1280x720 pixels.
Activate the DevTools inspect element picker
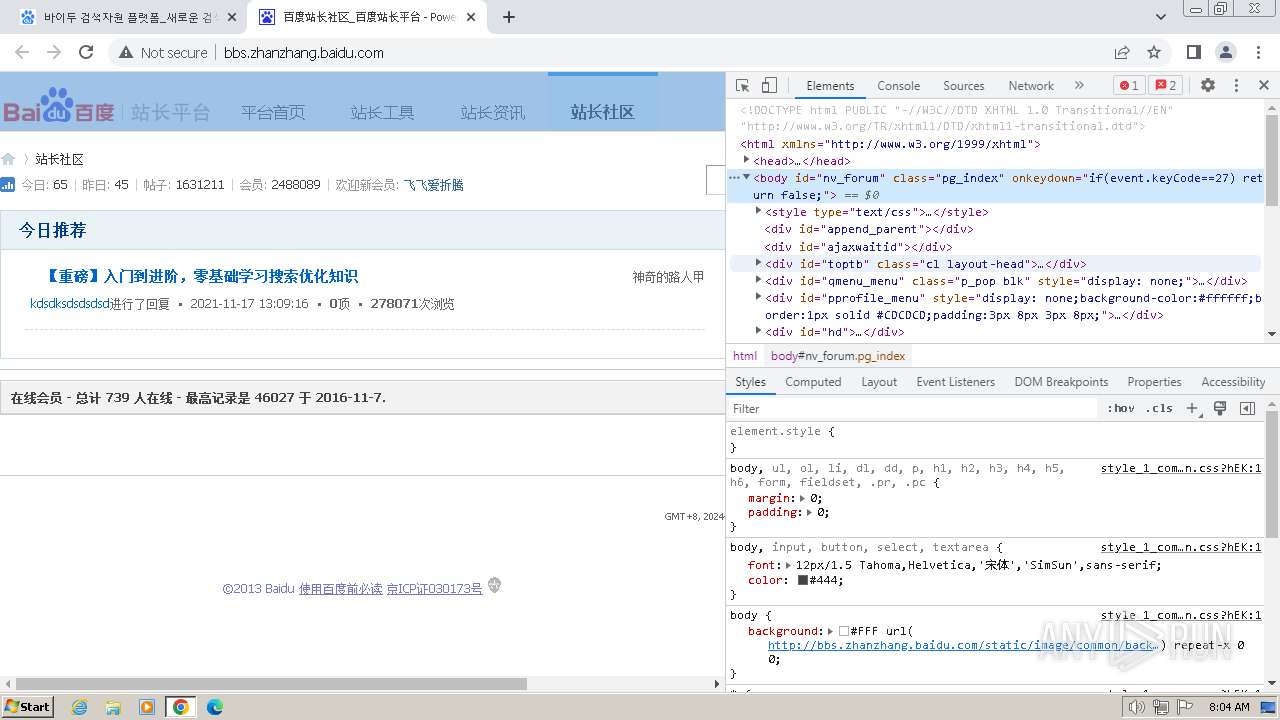pyautogui.click(x=742, y=86)
